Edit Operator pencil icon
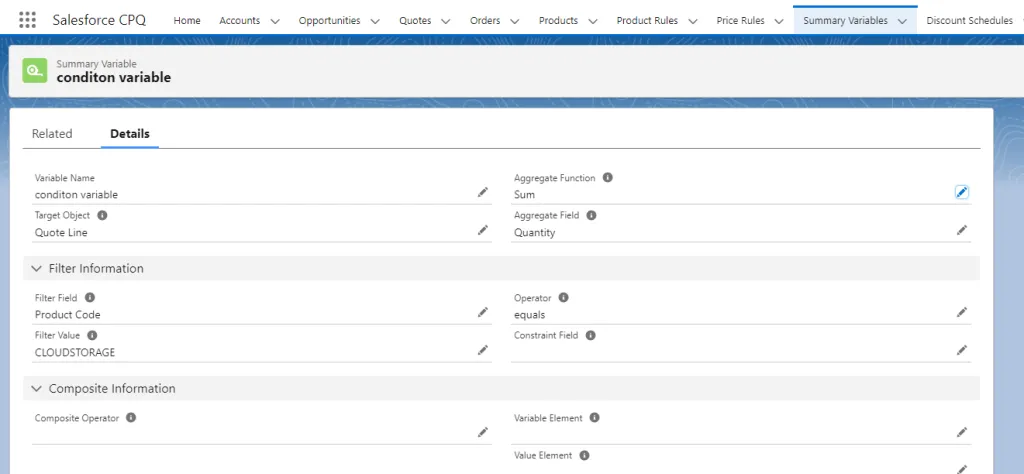1024x474 pixels. (x=962, y=312)
